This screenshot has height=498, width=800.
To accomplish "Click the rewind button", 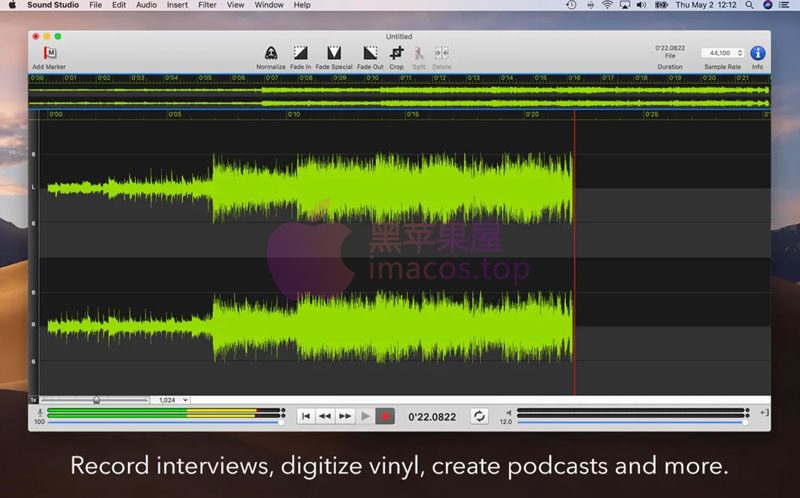I will pyautogui.click(x=325, y=416).
